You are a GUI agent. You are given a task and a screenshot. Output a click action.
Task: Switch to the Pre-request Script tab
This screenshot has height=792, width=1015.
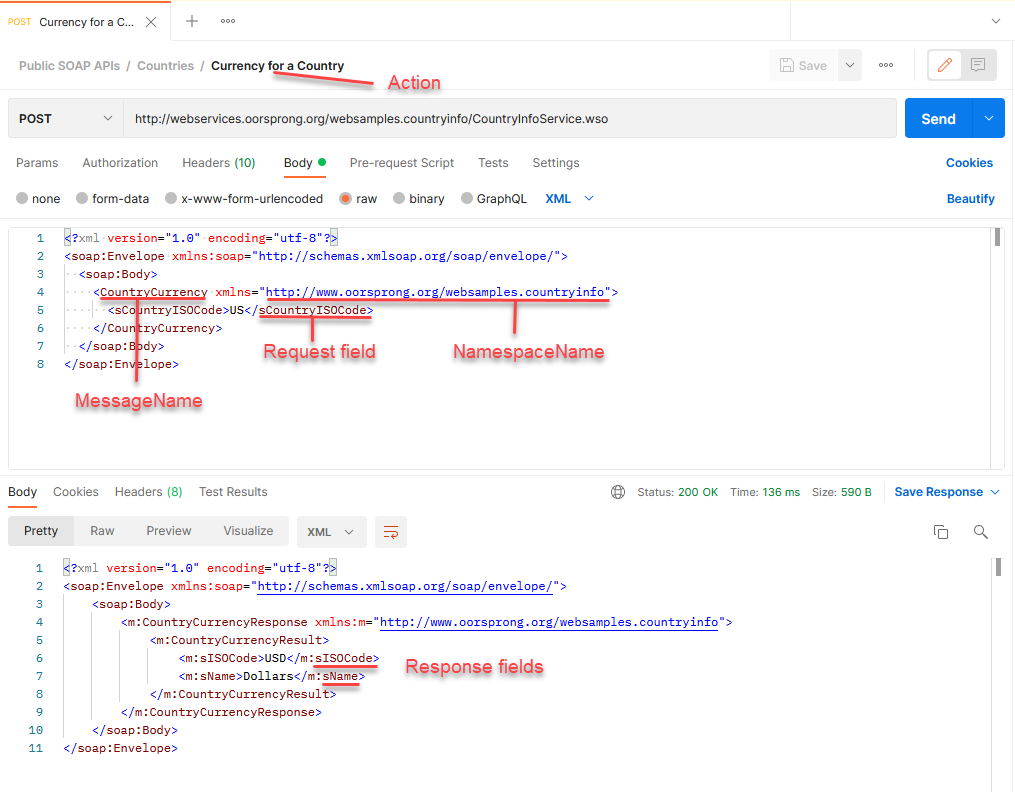(401, 163)
